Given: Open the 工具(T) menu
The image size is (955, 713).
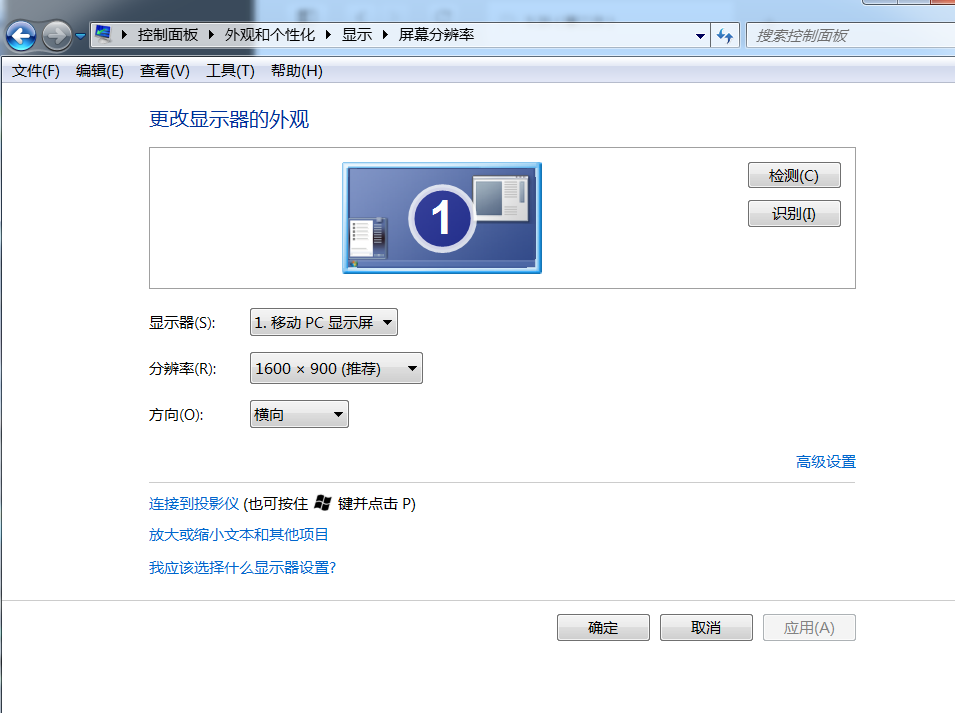Looking at the screenshot, I should tap(229, 71).
